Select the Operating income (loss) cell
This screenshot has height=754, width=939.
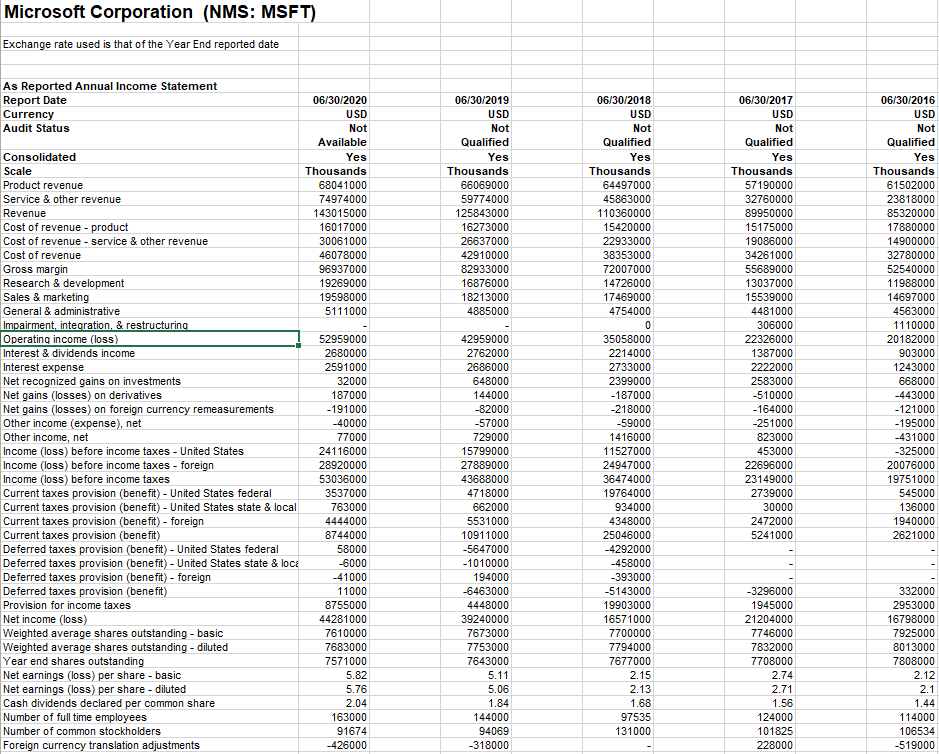pos(60,339)
